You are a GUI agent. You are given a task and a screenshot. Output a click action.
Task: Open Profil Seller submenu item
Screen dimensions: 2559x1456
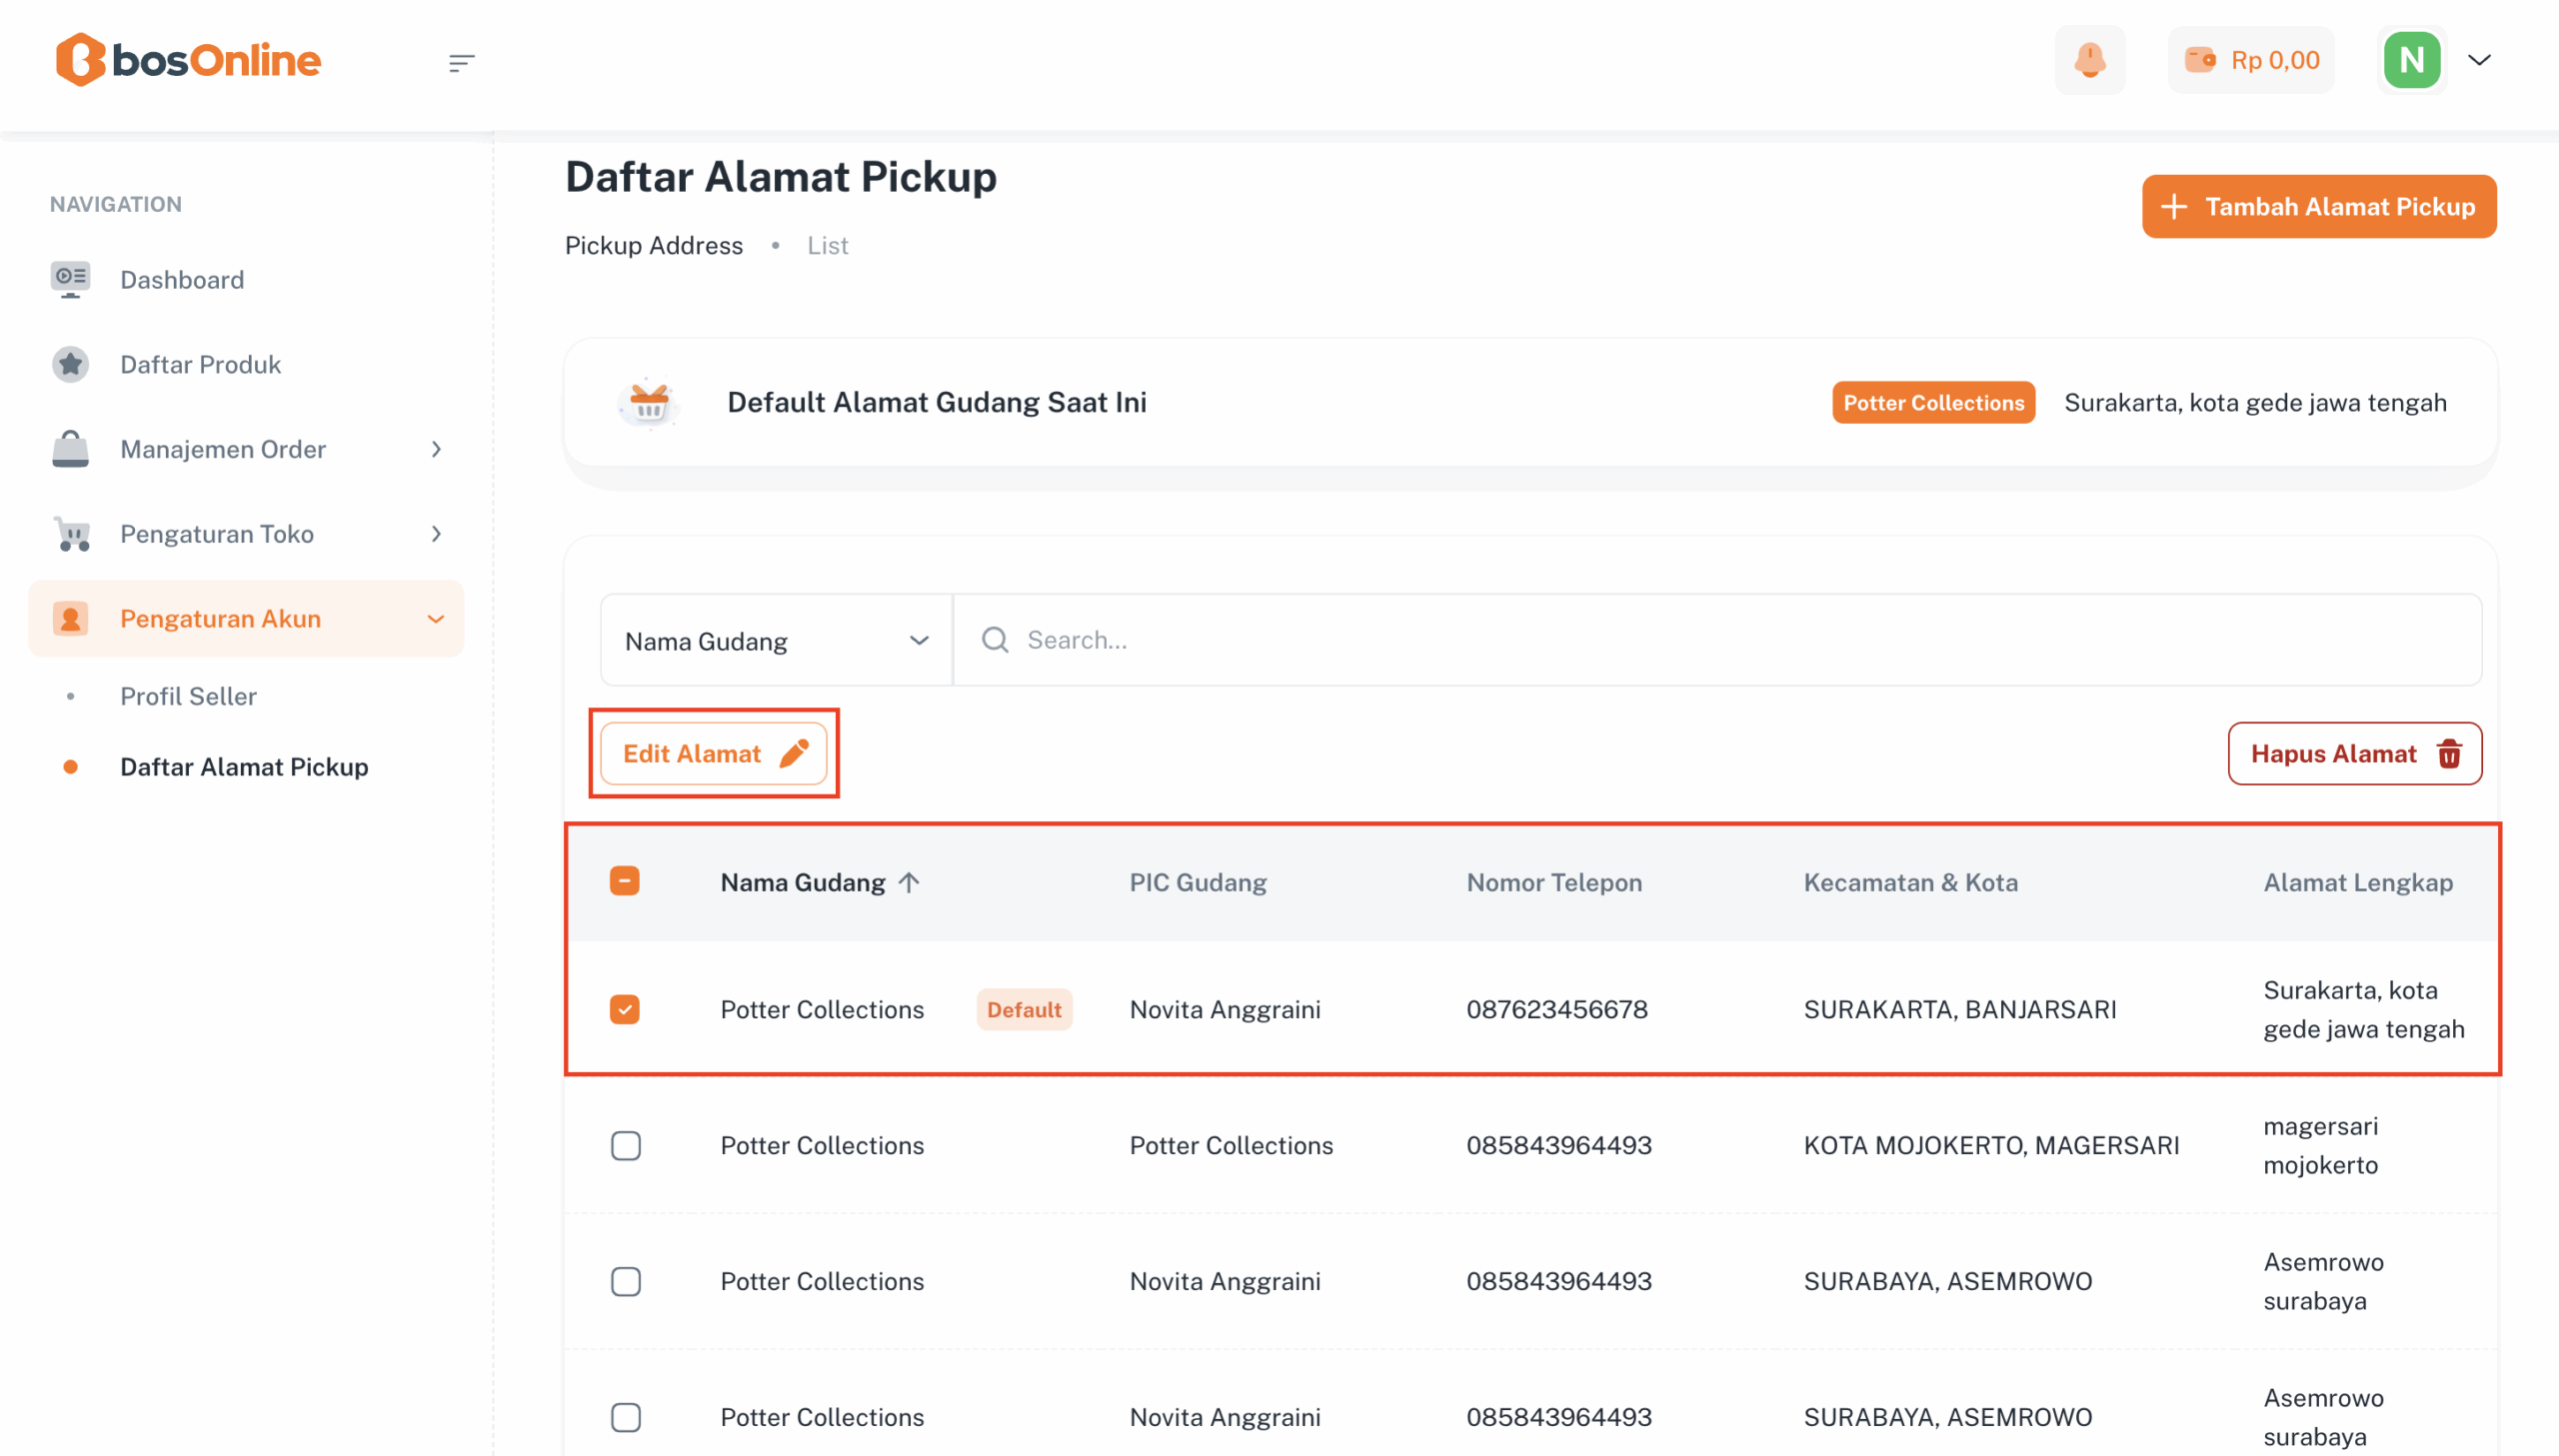click(188, 696)
